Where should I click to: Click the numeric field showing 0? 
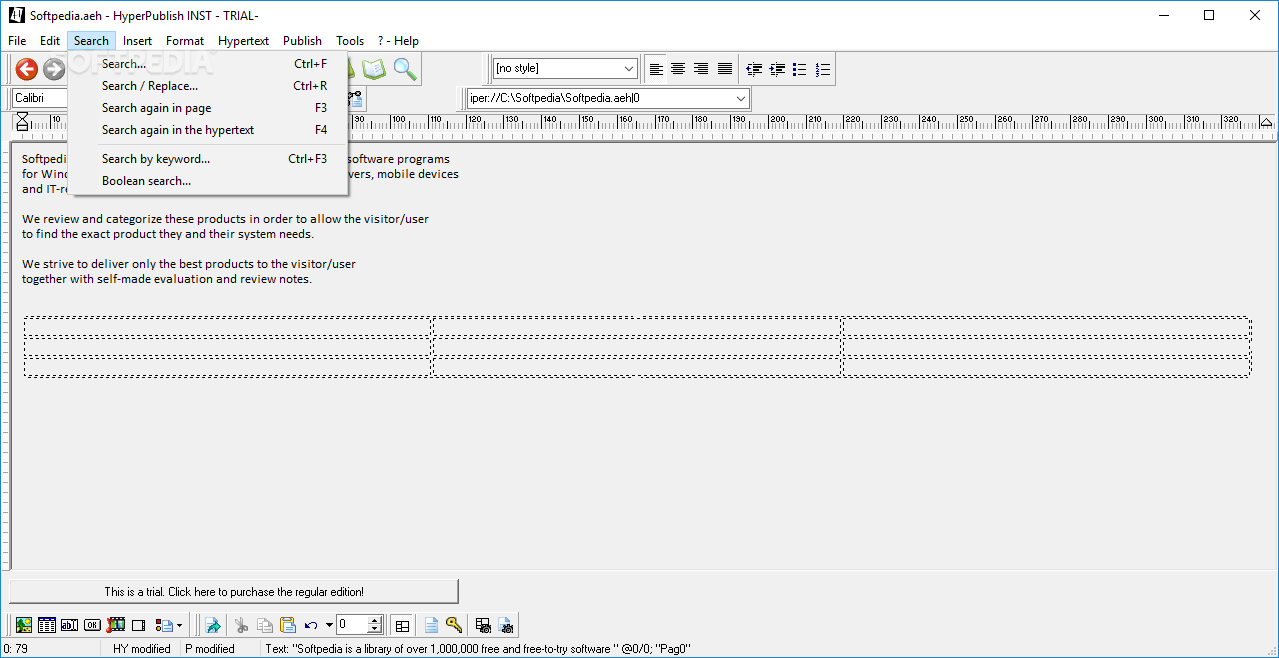[352, 625]
